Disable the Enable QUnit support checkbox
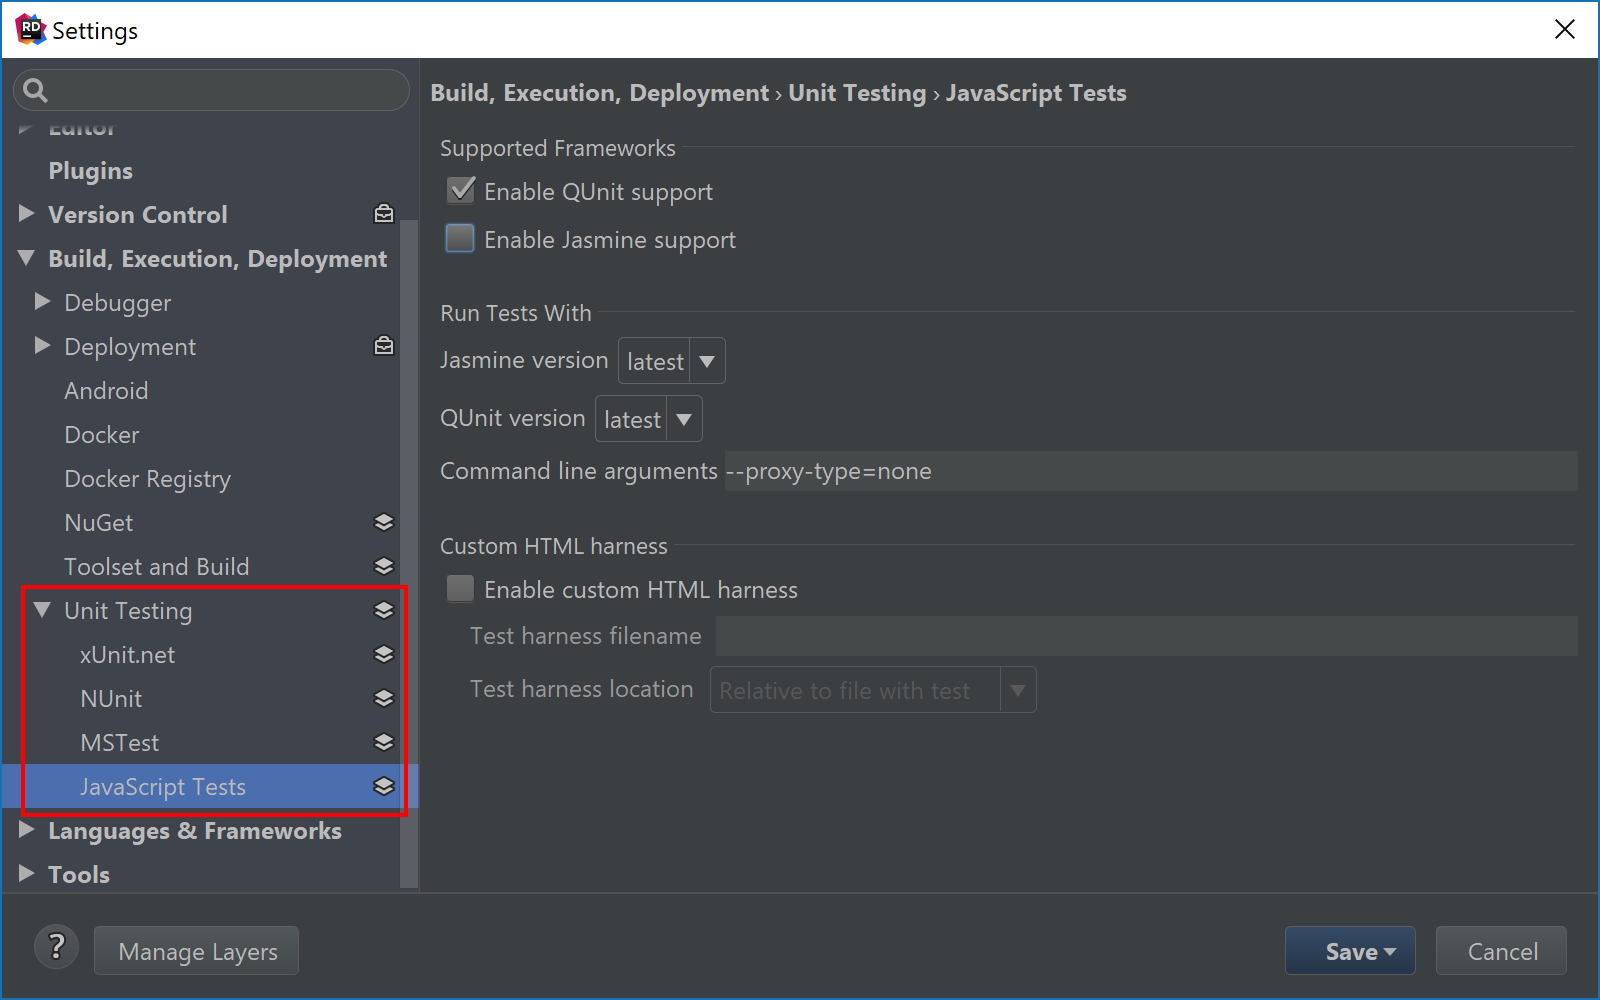 [460, 190]
